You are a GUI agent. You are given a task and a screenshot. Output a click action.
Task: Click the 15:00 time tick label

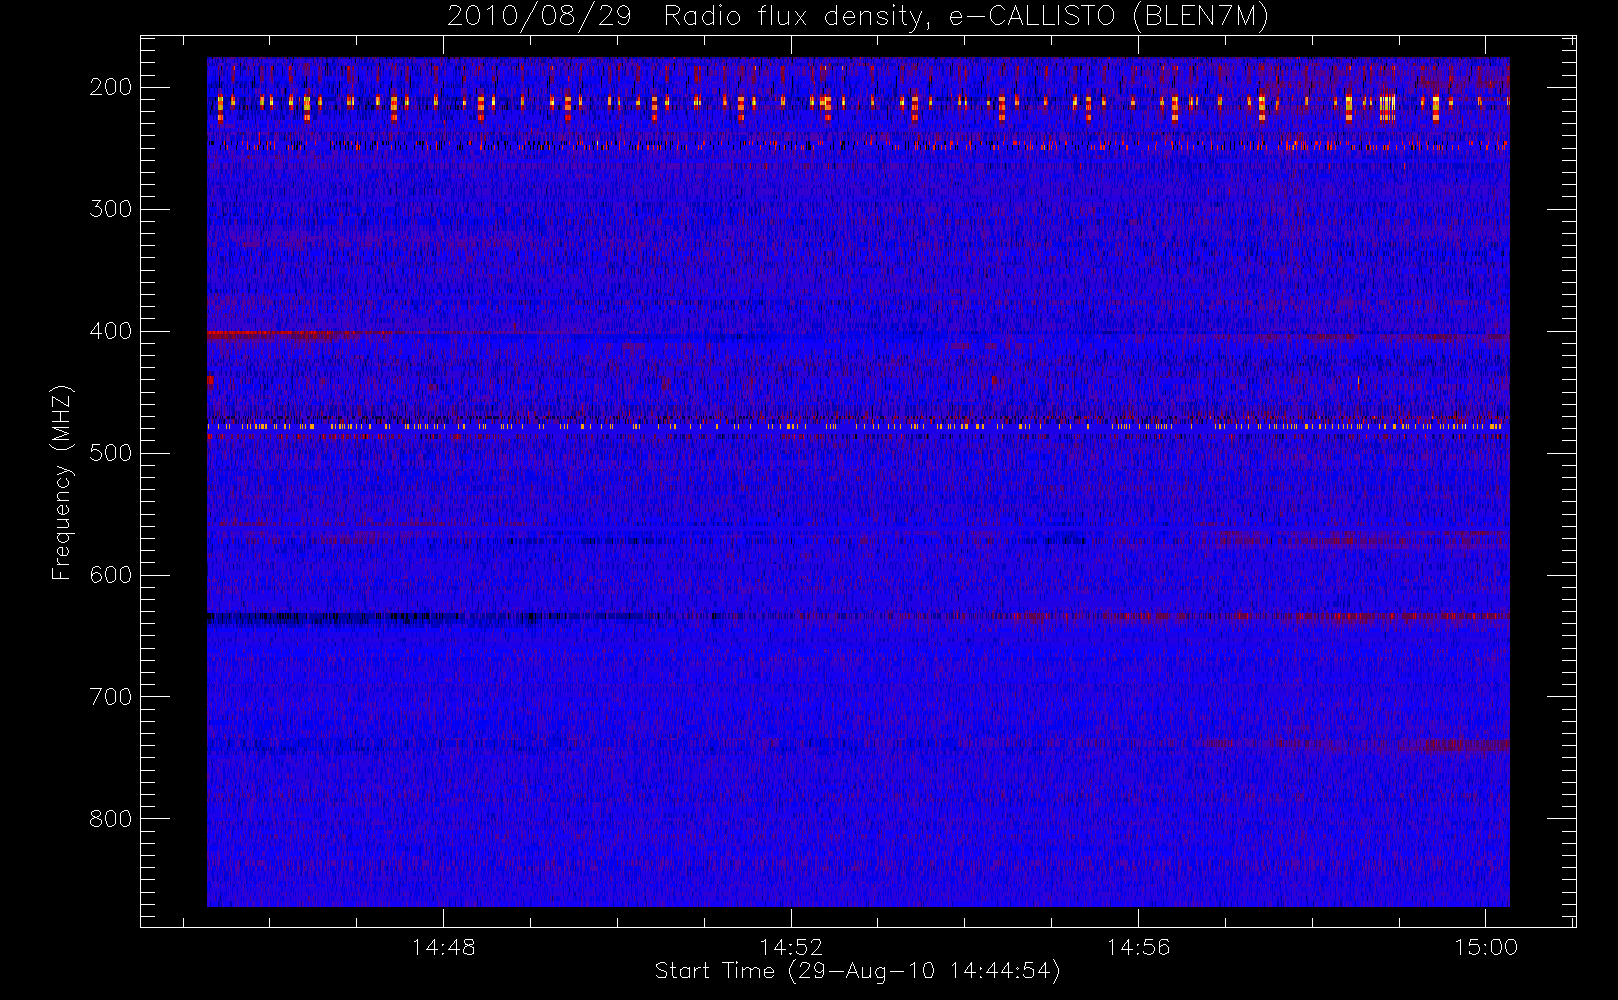click(1486, 947)
